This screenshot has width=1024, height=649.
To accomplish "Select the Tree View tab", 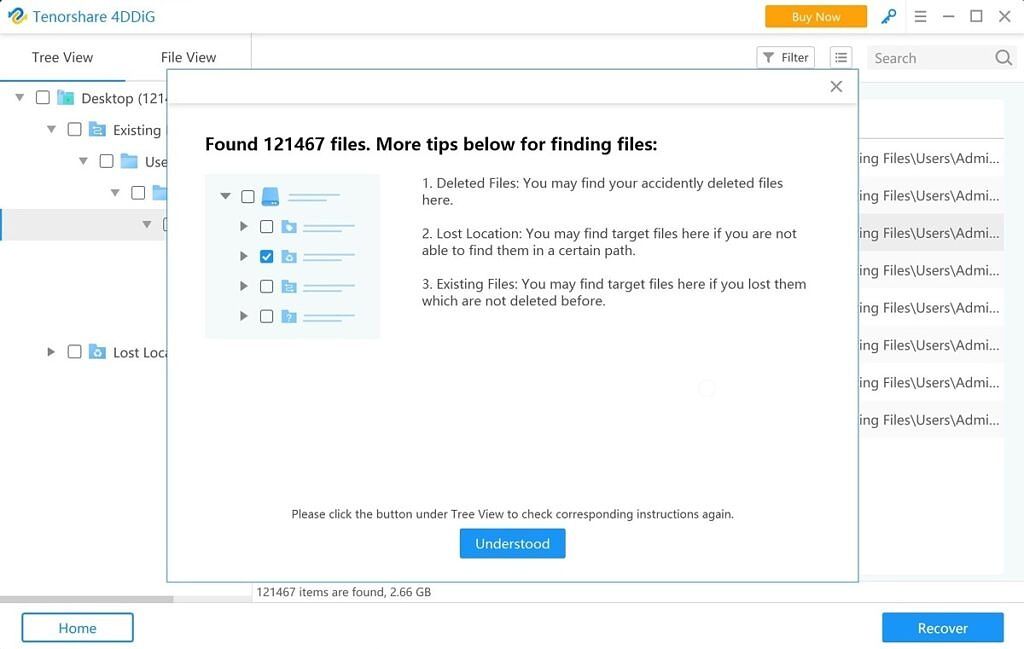I will 61,57.
